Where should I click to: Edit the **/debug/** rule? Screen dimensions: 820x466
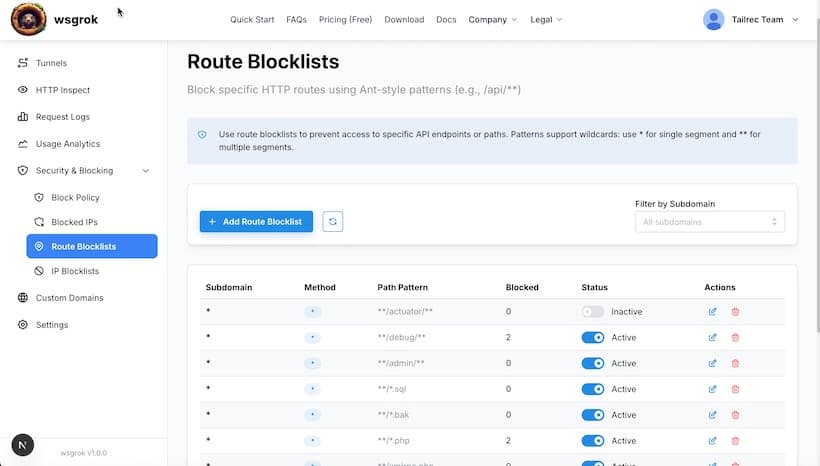pyautogui.click(x=712, y=337)
